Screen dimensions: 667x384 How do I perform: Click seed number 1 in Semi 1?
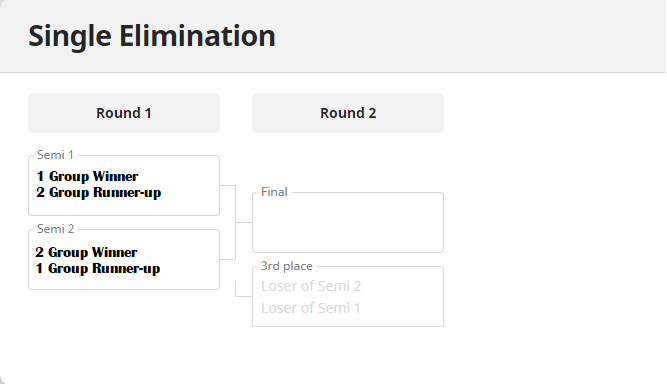pos(40,176)
